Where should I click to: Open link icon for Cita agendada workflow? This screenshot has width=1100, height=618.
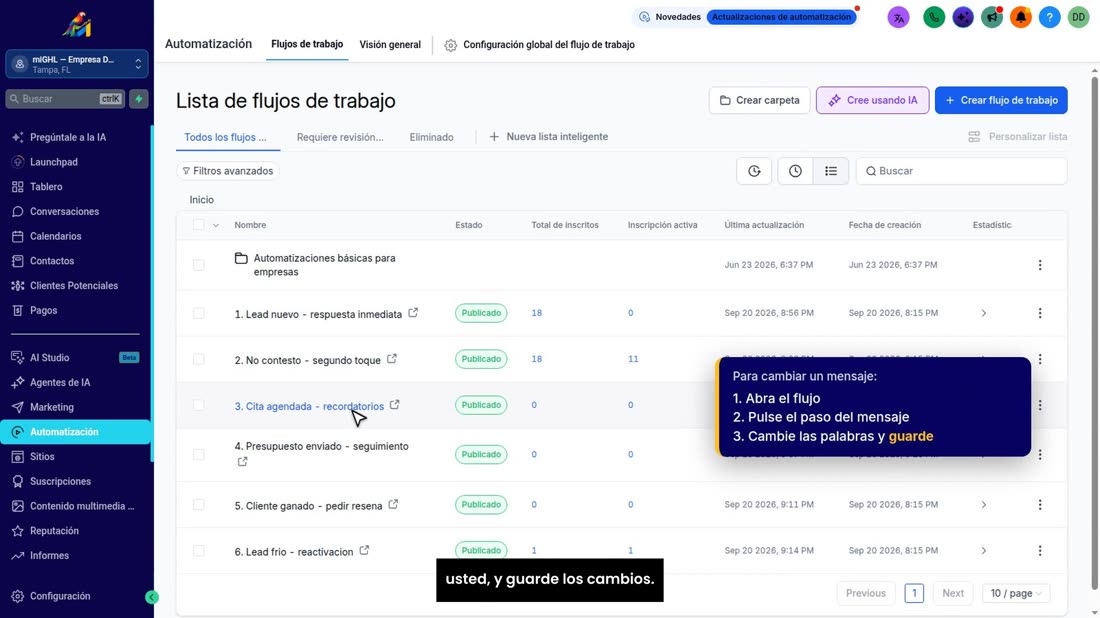coord(395,405)
